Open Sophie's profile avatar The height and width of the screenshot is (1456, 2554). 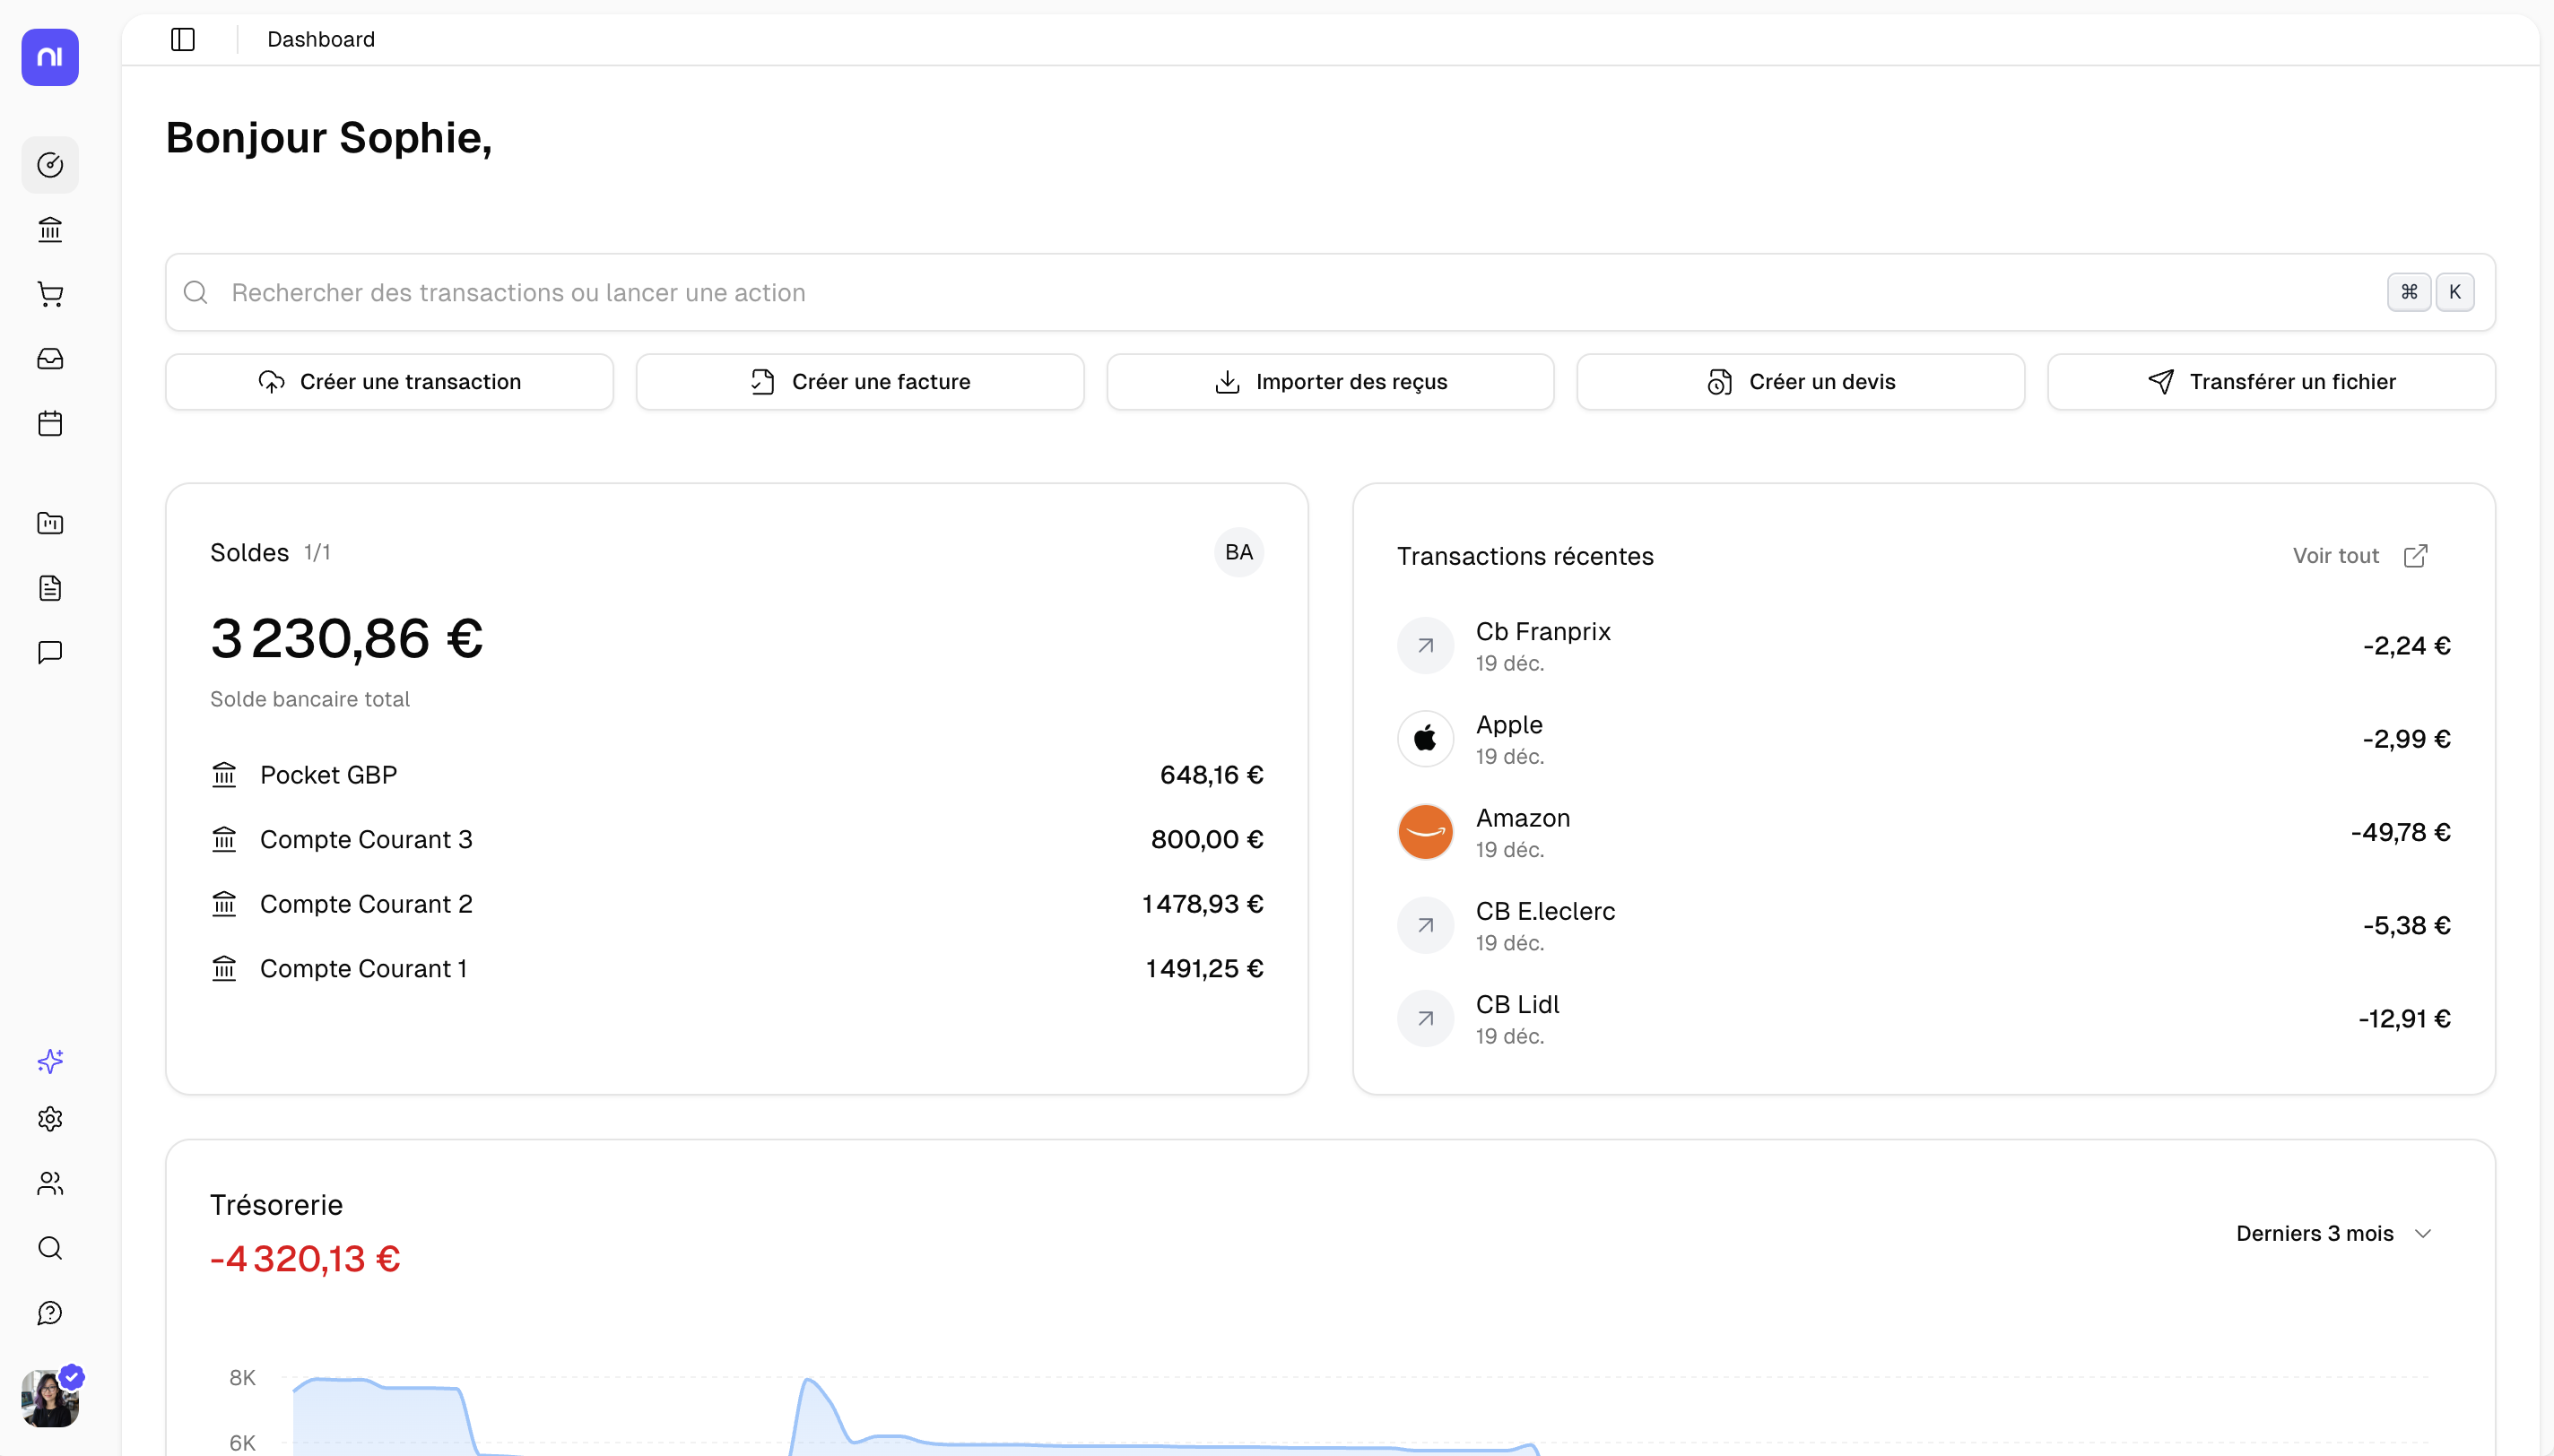point(50,1398)
